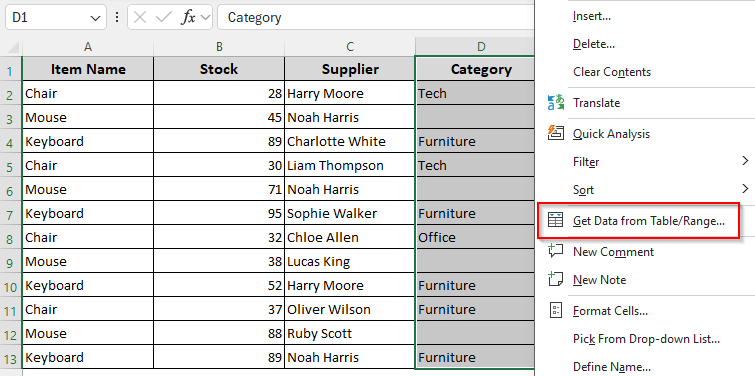Click the New Note sticky icon
The width and height of the screenshot is (755, 376).
click(556, 279)
